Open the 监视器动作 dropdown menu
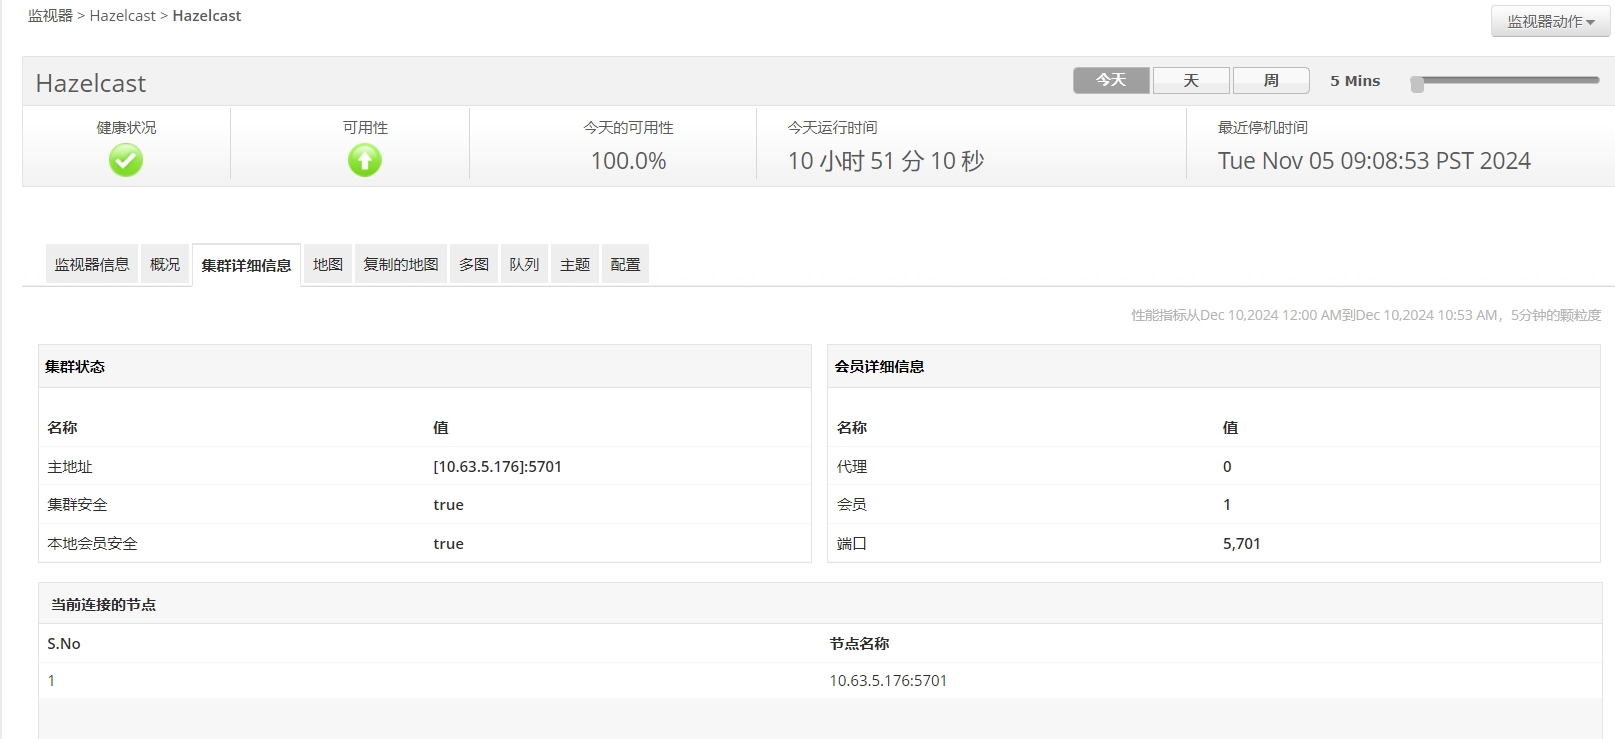This screenshot has height=739, width=1615. [x=1550, y=22]
